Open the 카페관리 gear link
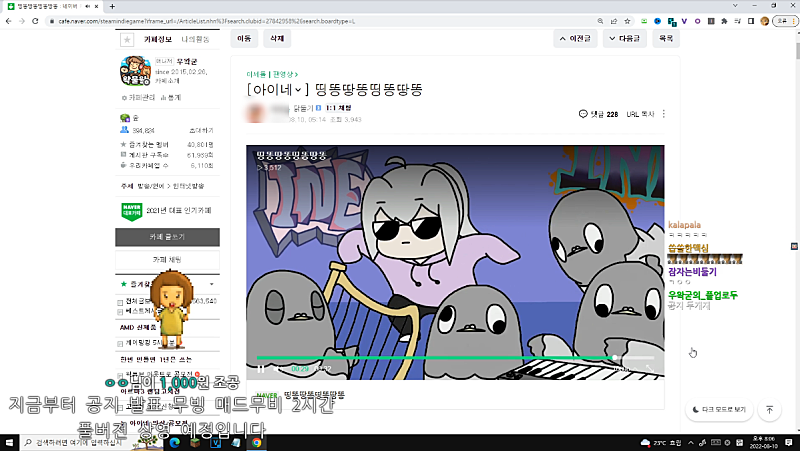 [x=138, y=97]
